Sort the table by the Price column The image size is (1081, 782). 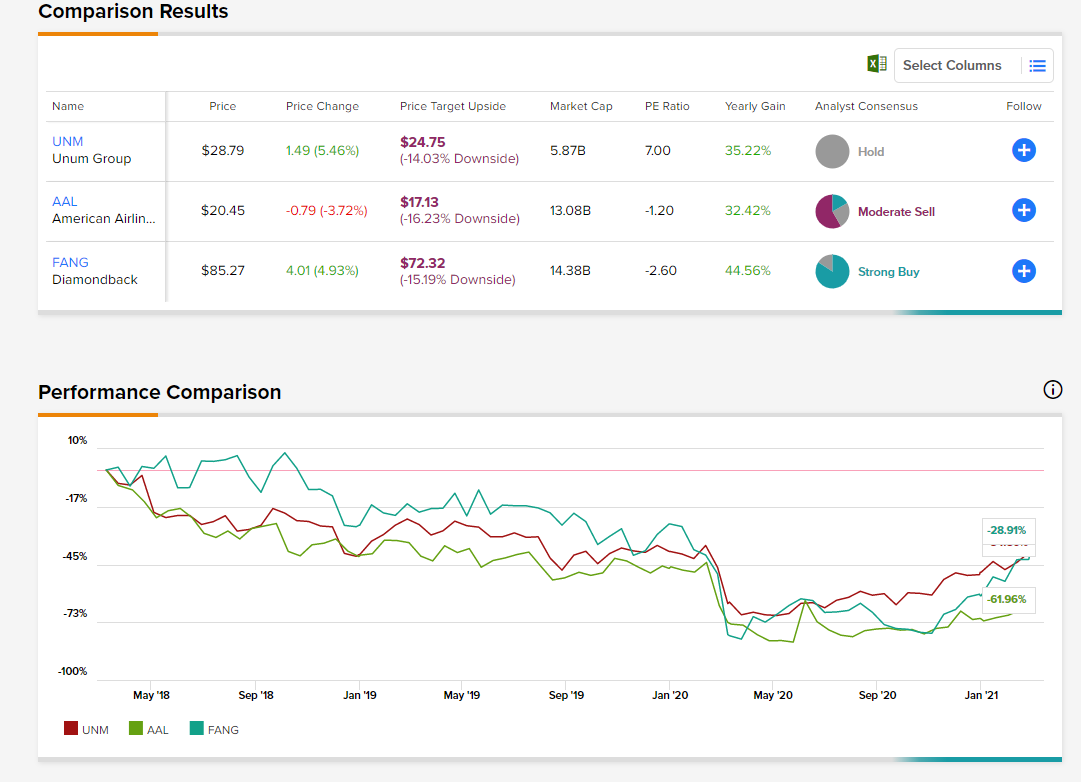coord(222,106)
